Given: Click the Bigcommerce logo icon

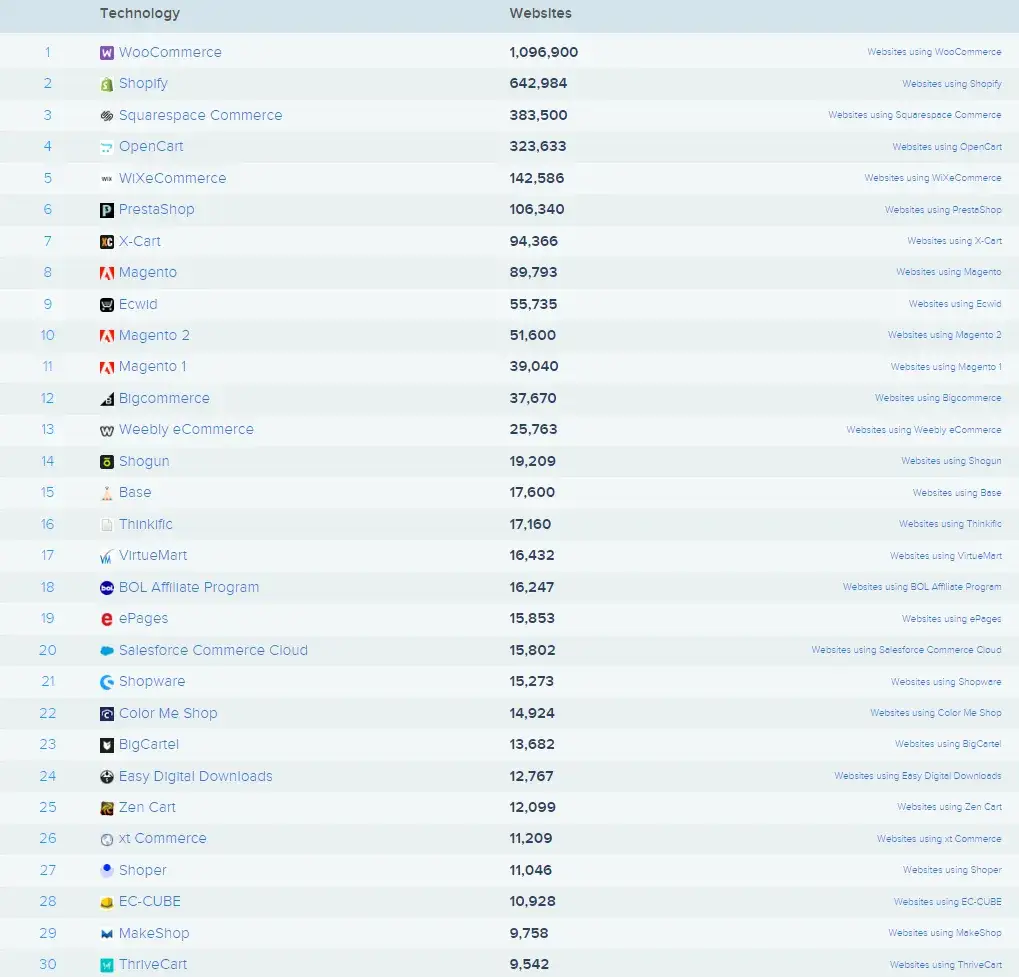Looking at the screenshot, I should point(107,399).
